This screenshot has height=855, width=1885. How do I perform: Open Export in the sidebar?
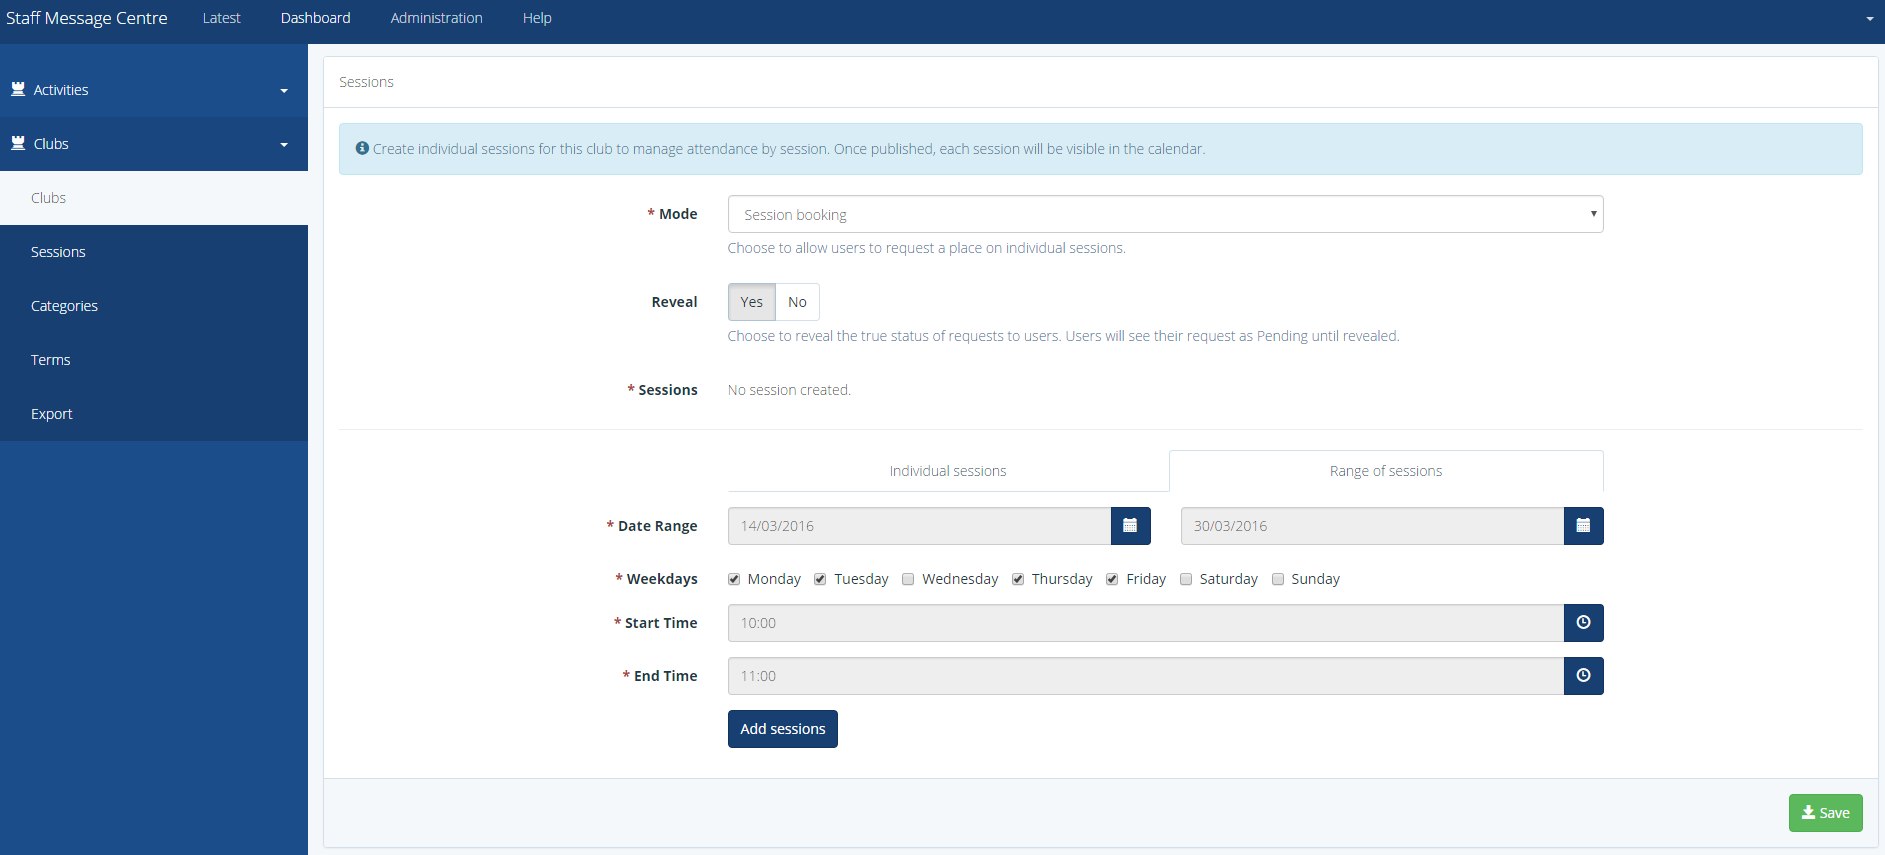click(x=154, y=414)
